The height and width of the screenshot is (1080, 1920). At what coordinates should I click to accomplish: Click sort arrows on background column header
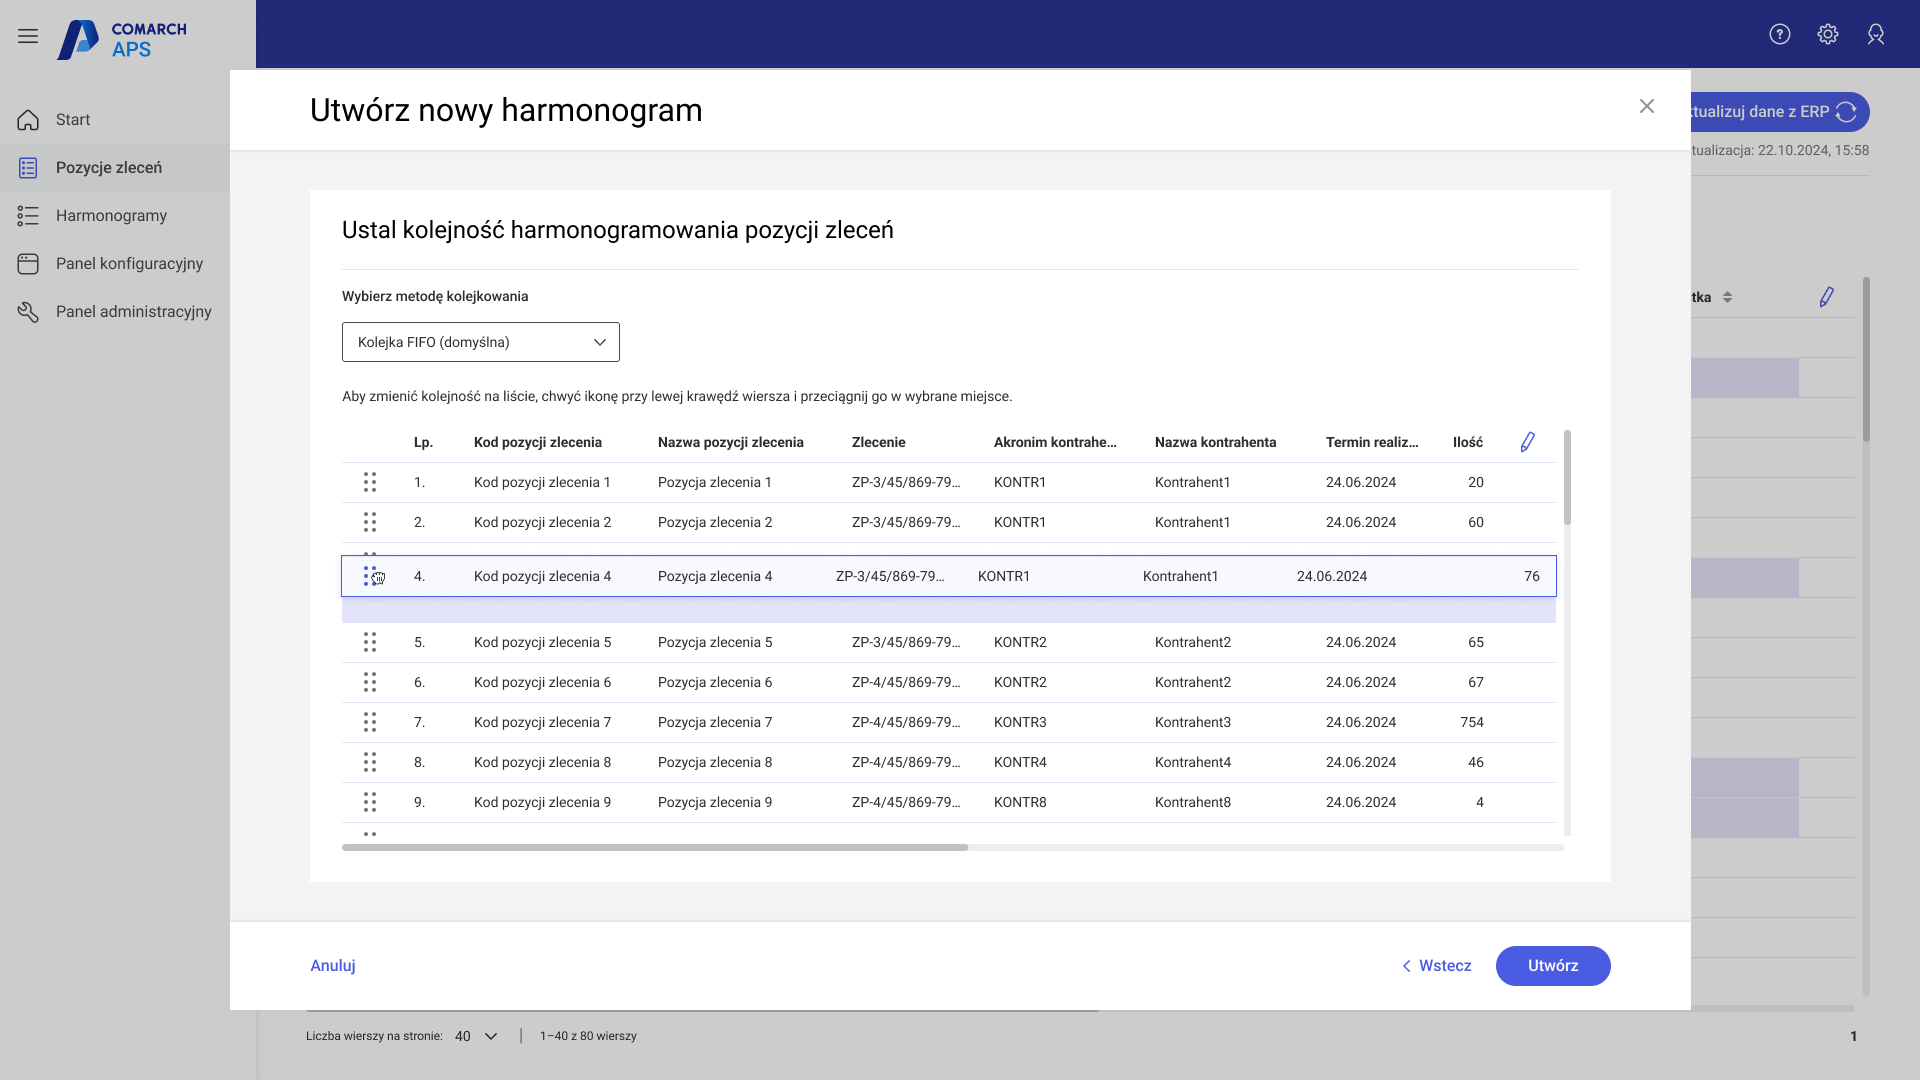[x=1727, y=297]
